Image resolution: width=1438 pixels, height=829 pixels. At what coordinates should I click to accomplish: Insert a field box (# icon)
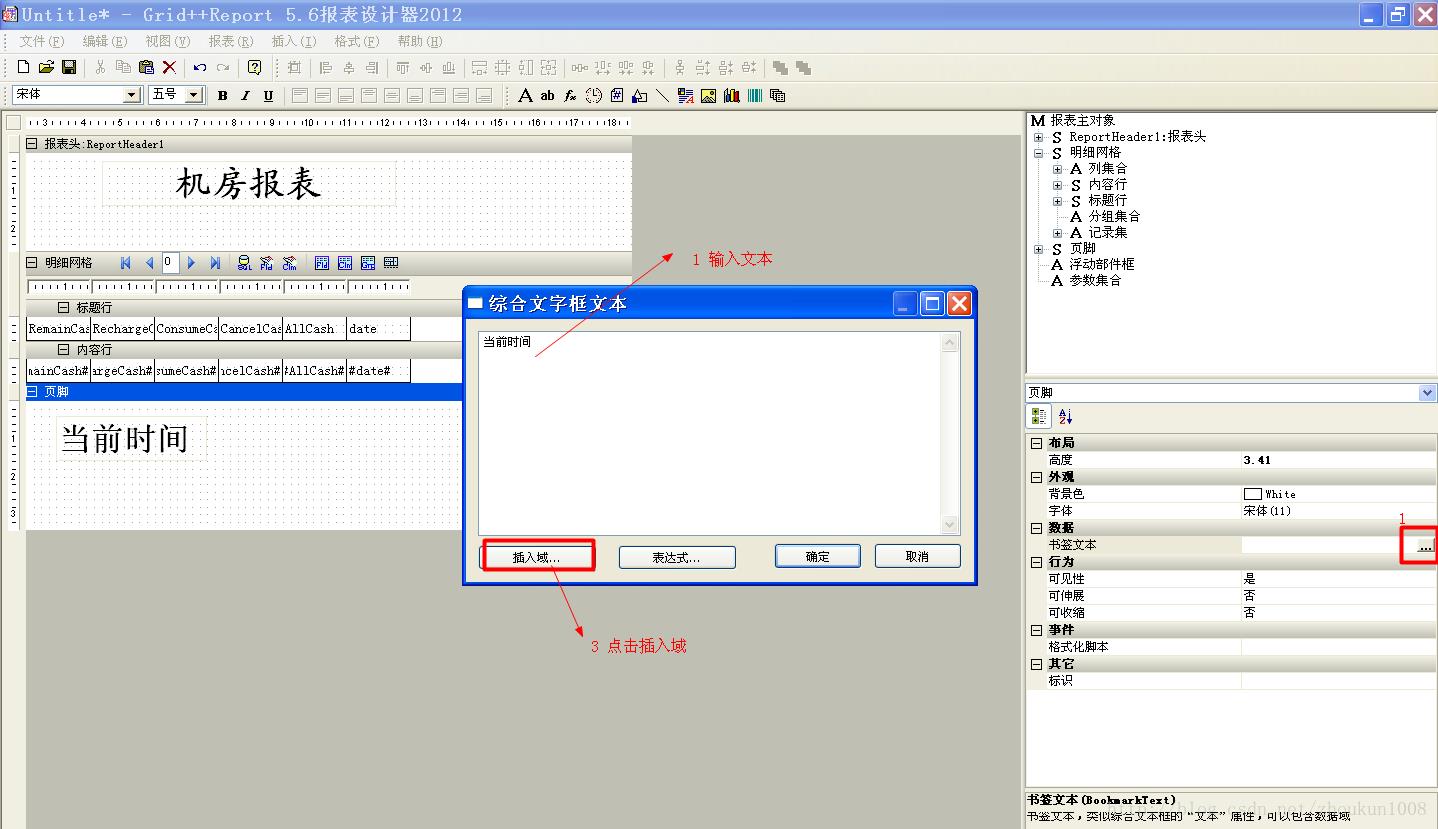point(617,95)
